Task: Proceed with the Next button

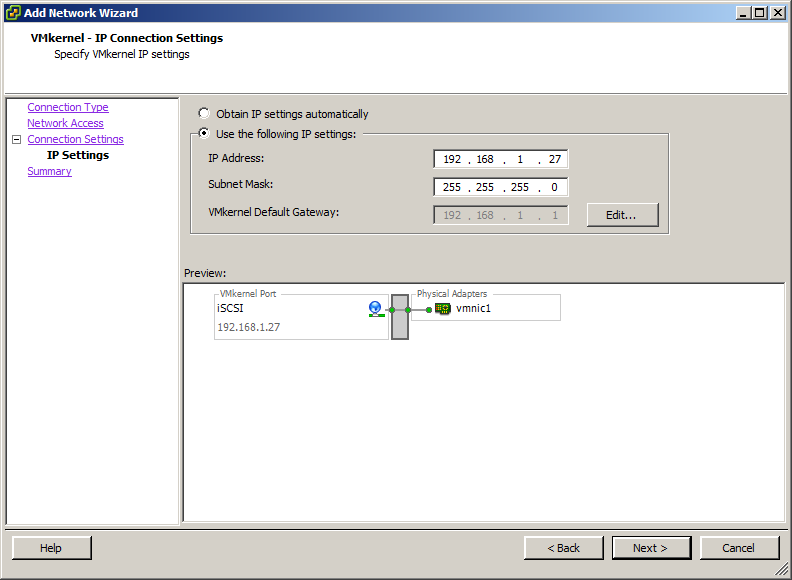Action: pos(652,548)
